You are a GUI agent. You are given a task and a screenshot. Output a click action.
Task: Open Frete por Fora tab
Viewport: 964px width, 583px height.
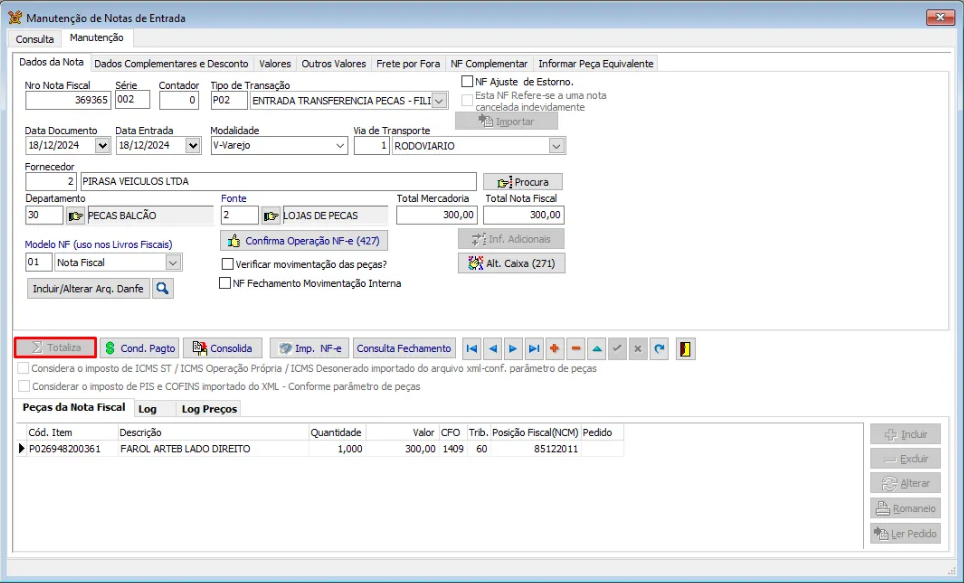click(408, 63)
